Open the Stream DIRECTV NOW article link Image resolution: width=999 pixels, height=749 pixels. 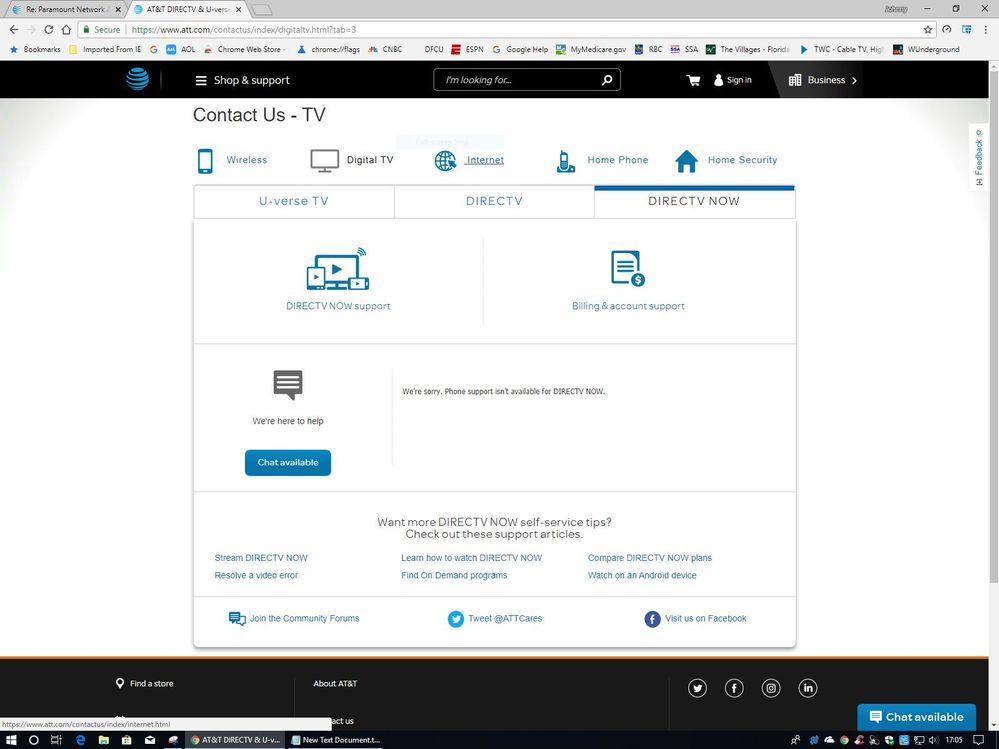point(261,558)
